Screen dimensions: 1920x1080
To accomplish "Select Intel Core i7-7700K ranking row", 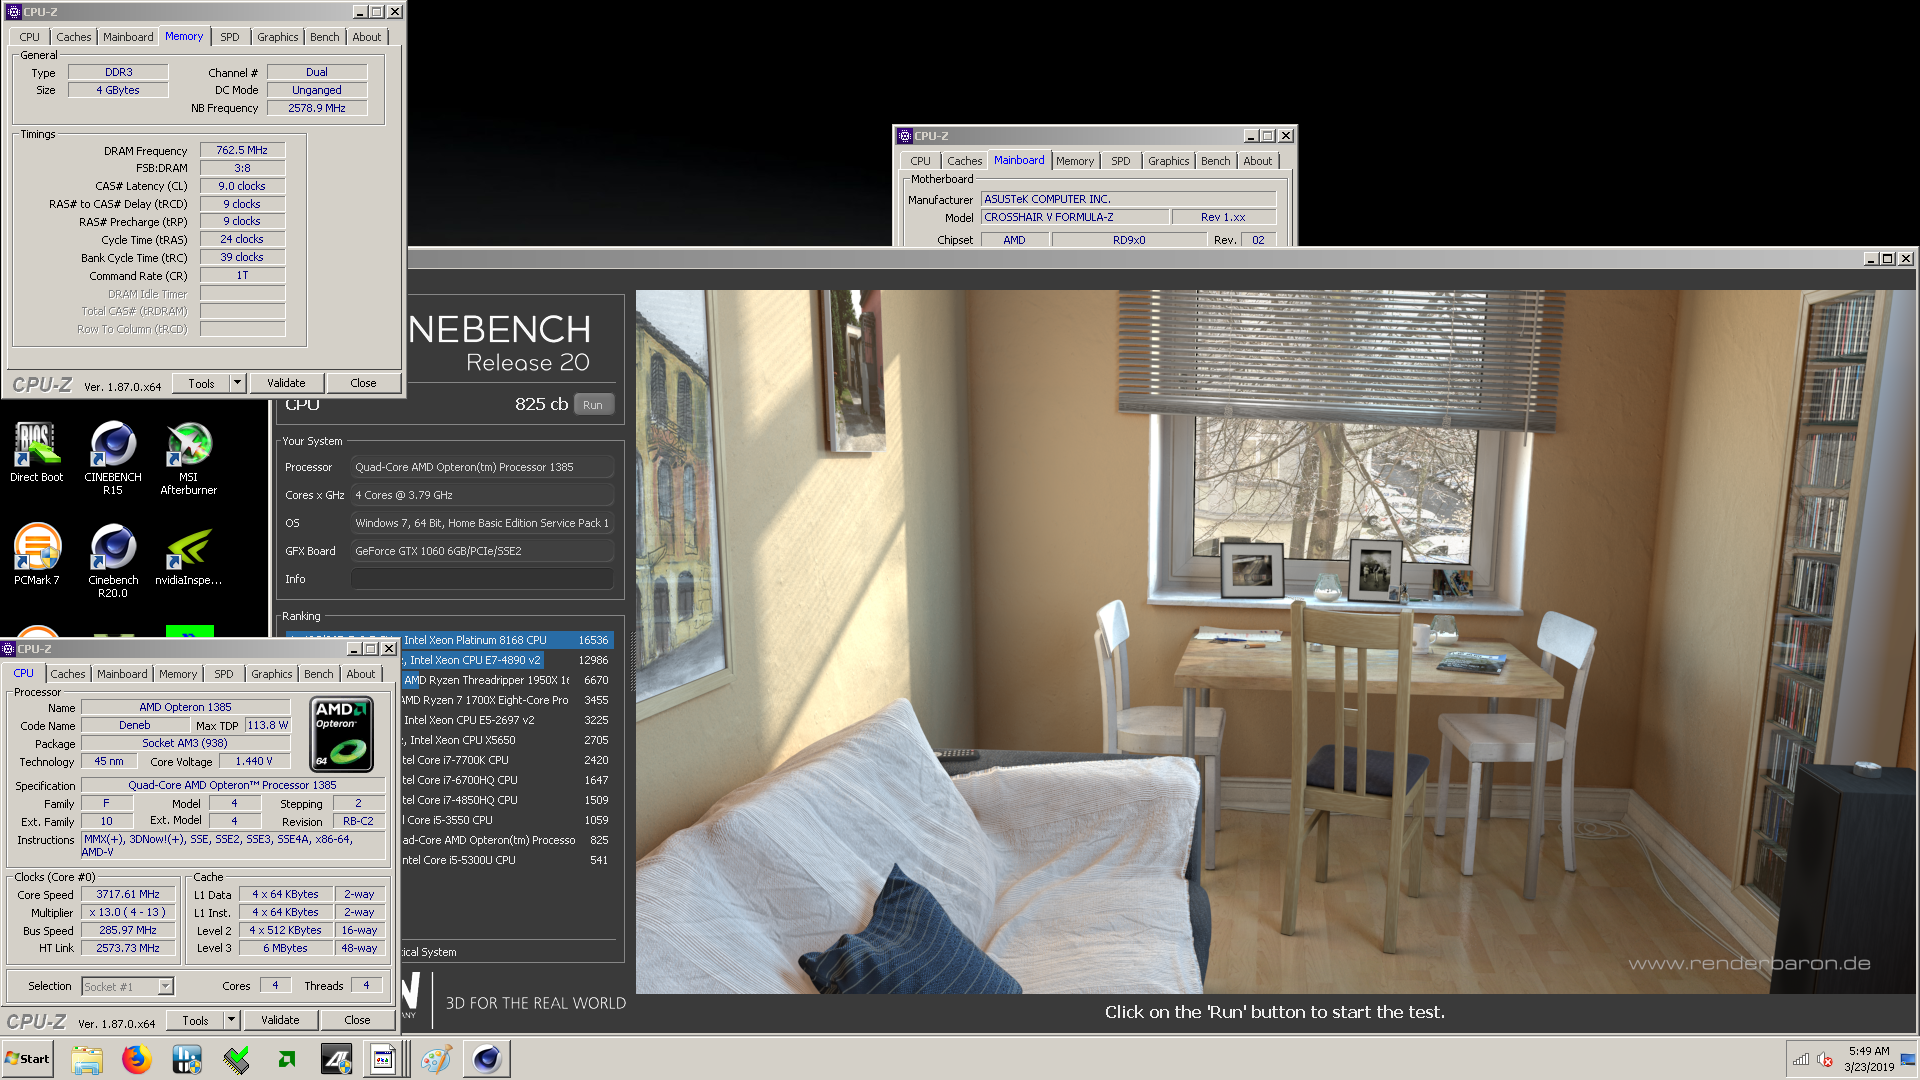I will 508,760.
